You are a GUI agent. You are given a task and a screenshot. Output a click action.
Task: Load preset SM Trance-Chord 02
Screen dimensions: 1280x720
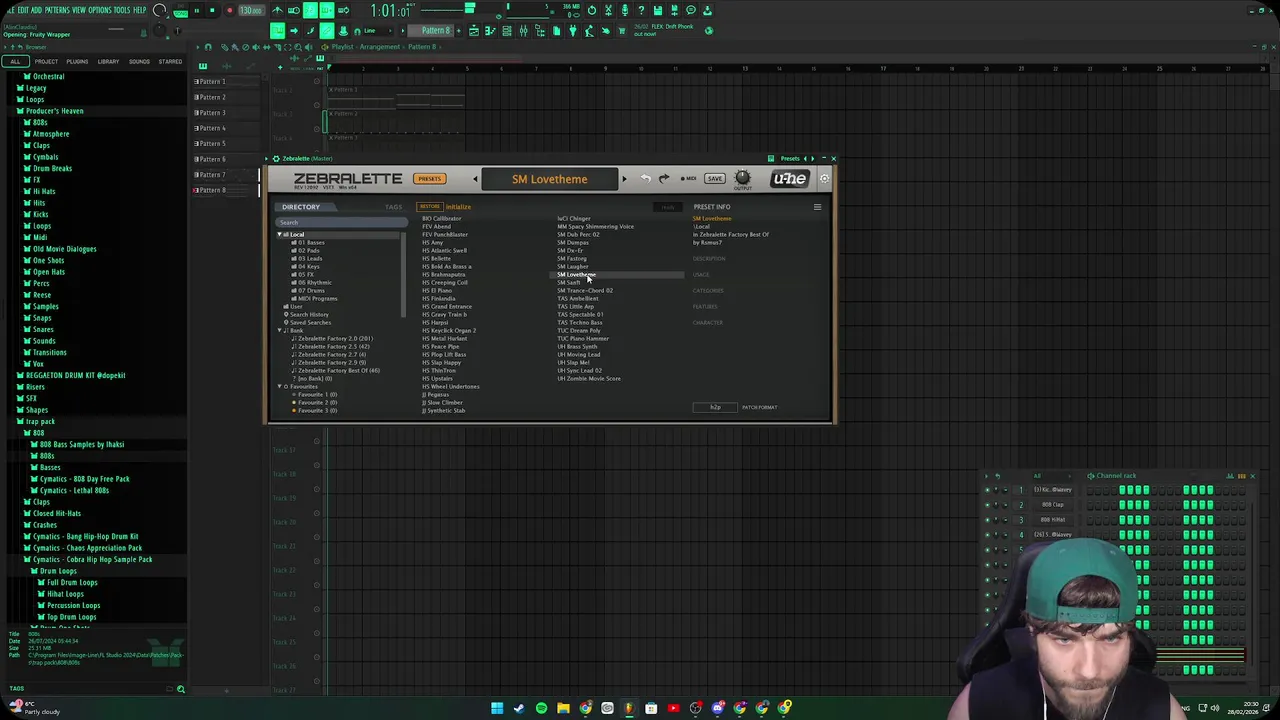585,291
